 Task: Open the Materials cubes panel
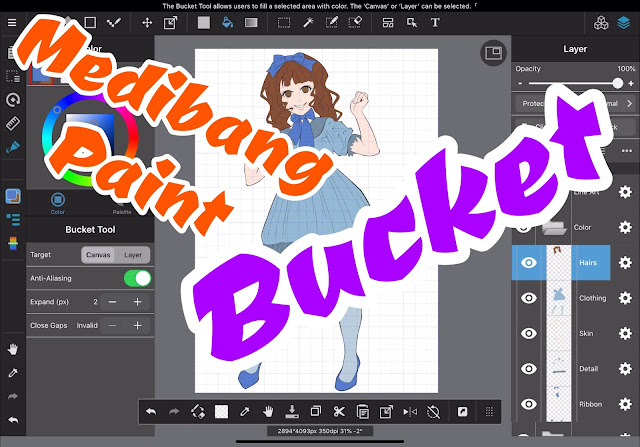click(x=601, y=23)
